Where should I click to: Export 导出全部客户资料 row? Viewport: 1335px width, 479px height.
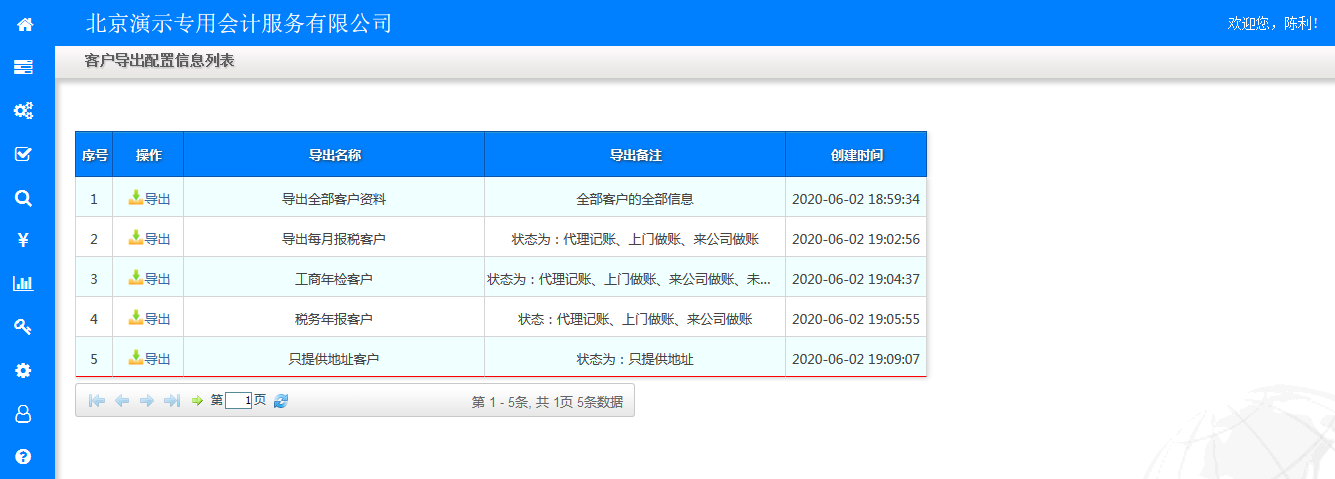[x=149, y=198]
